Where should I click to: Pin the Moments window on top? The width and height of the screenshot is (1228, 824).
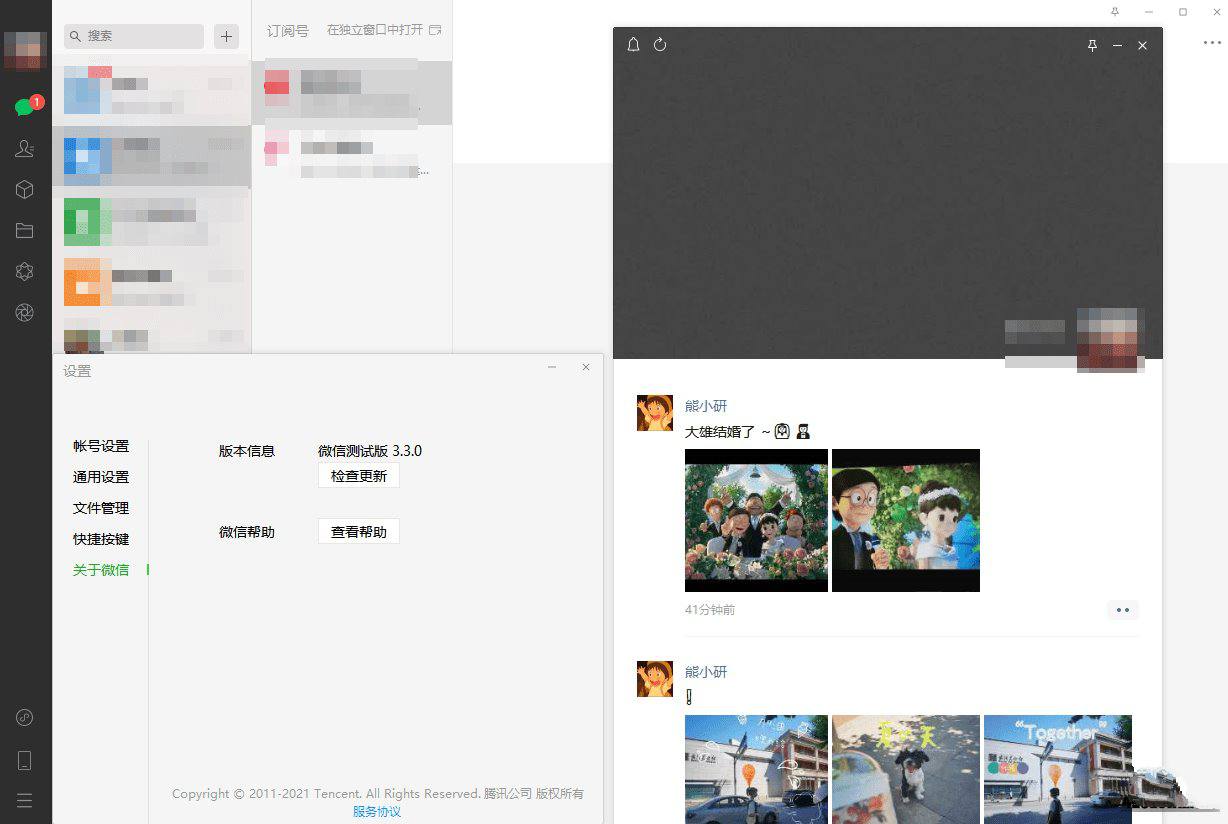1092,45
